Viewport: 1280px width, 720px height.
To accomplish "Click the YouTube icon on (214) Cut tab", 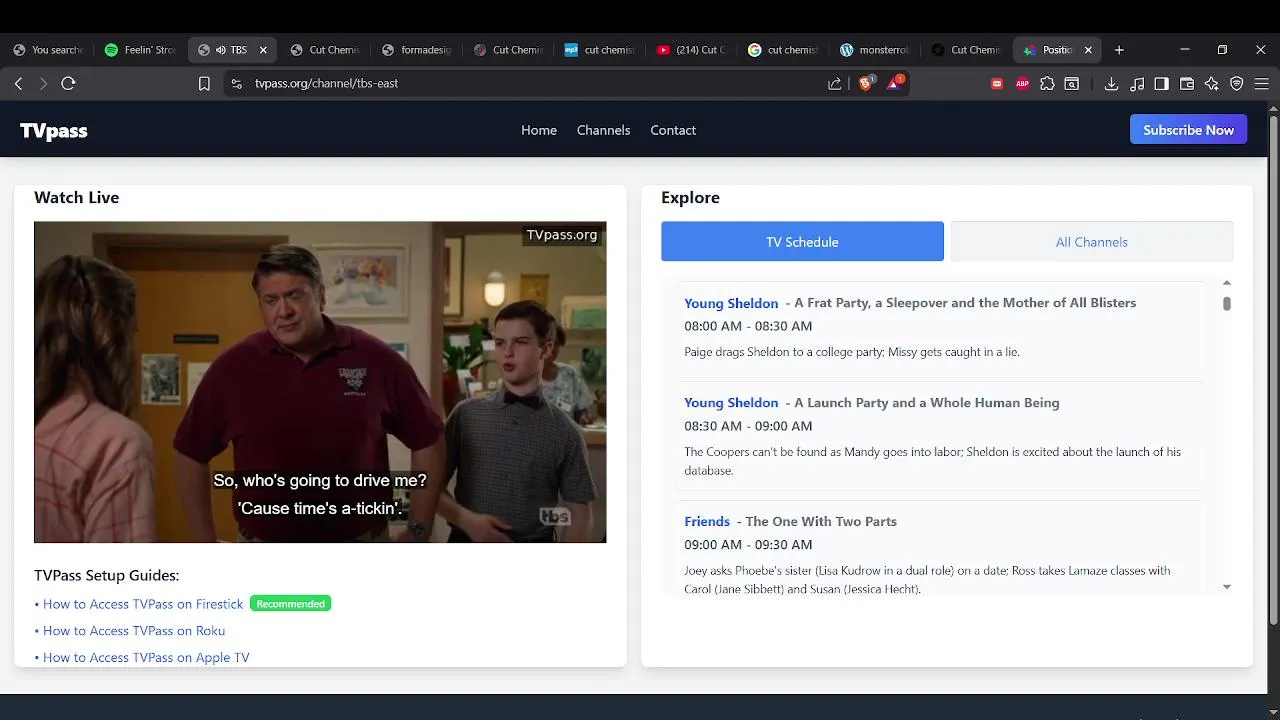I will click(x=663, y=50).
